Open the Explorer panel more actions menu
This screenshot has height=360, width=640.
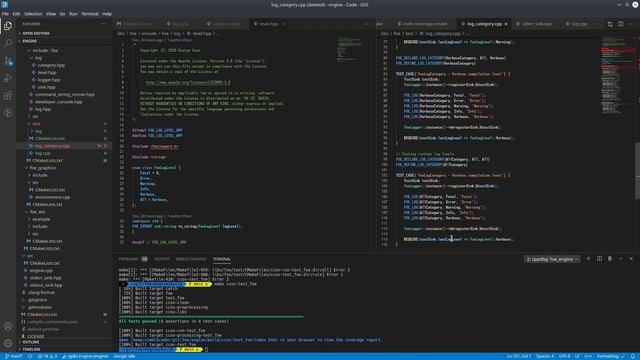[x=103, y=24]
